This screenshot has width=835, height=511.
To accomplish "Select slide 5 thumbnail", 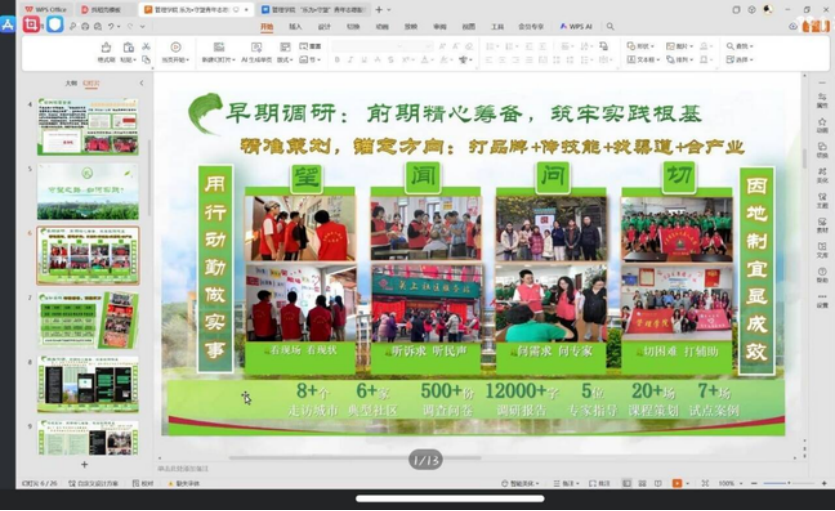I will (x=88, y=191).
